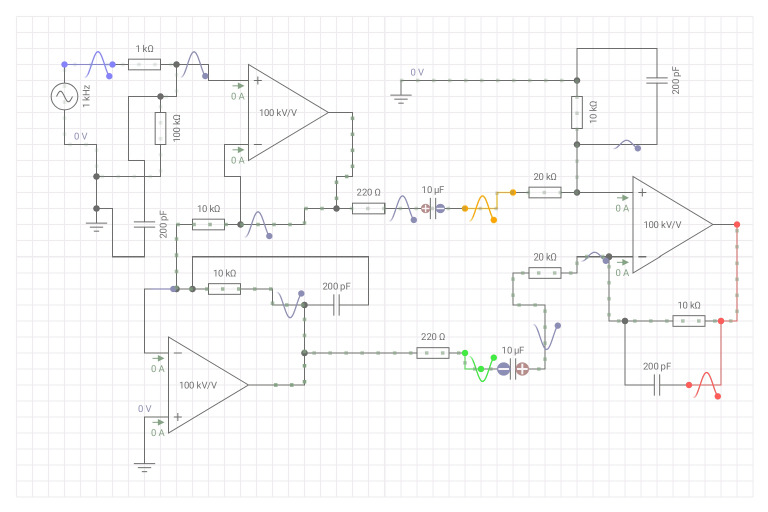This screenshot has height=512, width=768.
Task: Click the '100 kV/V' gain label on the right op-amp
Action: point(662,225)
